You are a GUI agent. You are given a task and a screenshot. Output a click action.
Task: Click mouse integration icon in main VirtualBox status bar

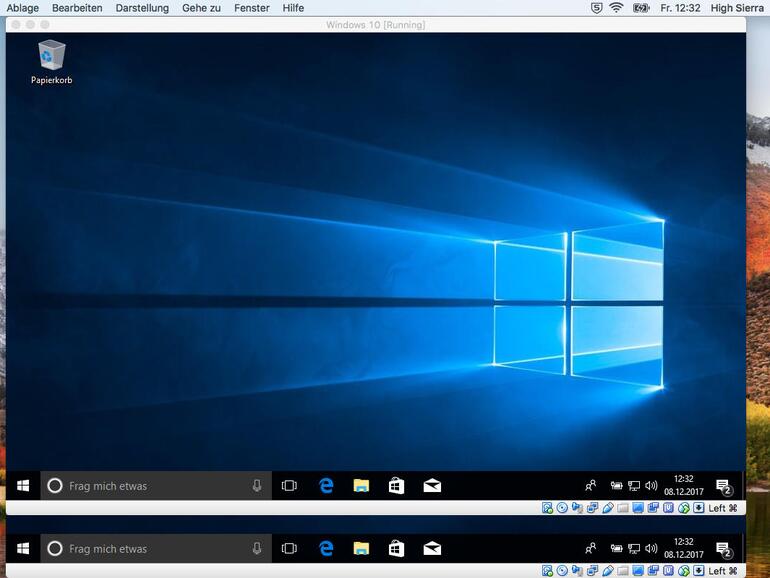(x=683, y=508)
